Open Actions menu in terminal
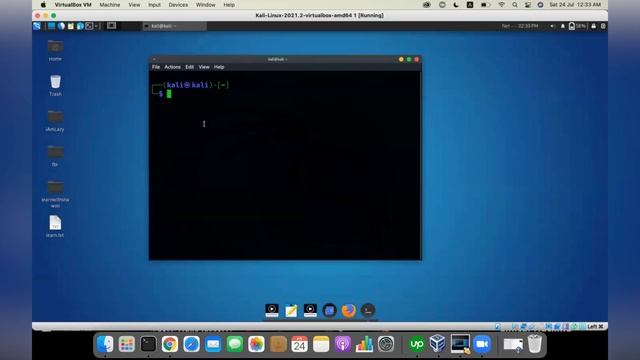Screen dimensions: 640x360 click(x=172, y=67)
